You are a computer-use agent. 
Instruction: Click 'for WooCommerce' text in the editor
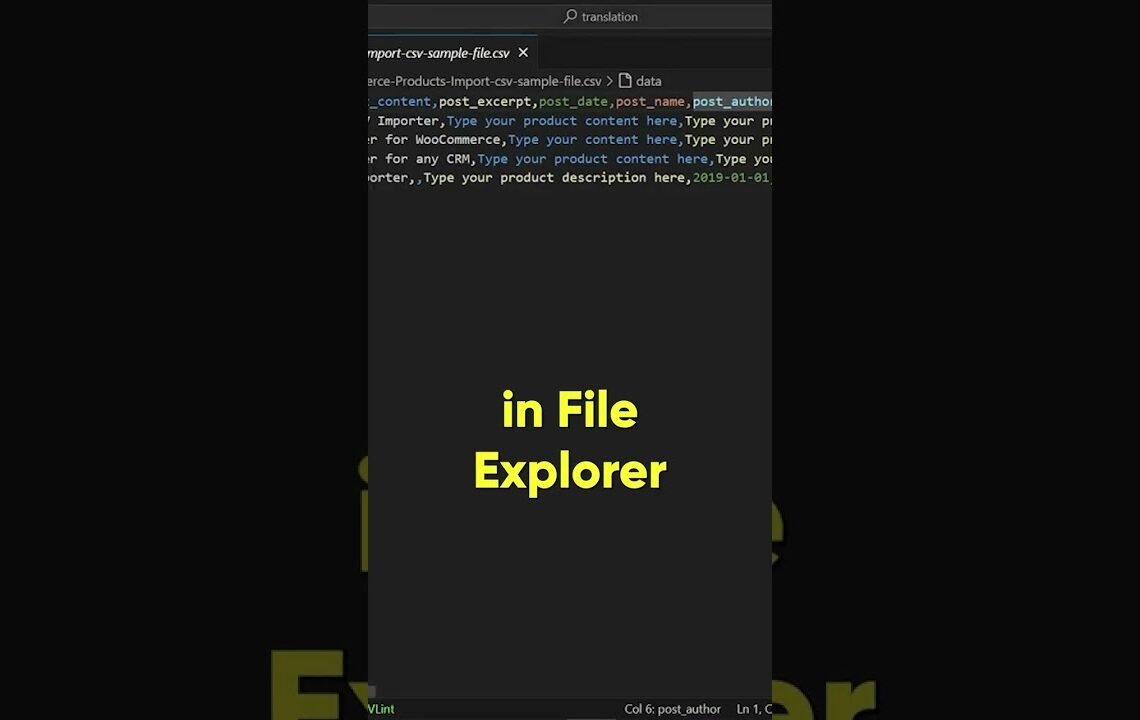[443, 140]
